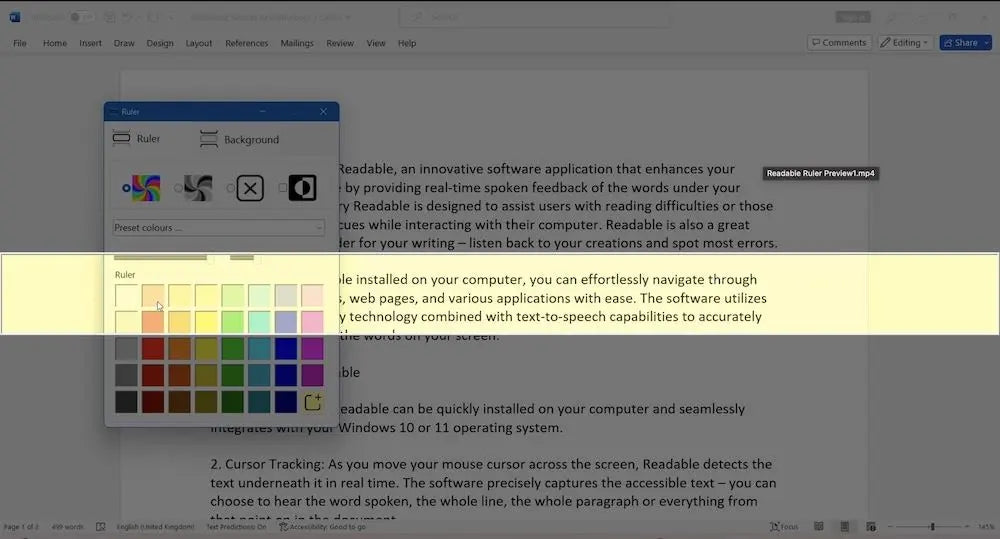Viewport: 1000px width, 539px height.
Task: Click the greyscale swirl icon
Action: (x=199, y=188)
